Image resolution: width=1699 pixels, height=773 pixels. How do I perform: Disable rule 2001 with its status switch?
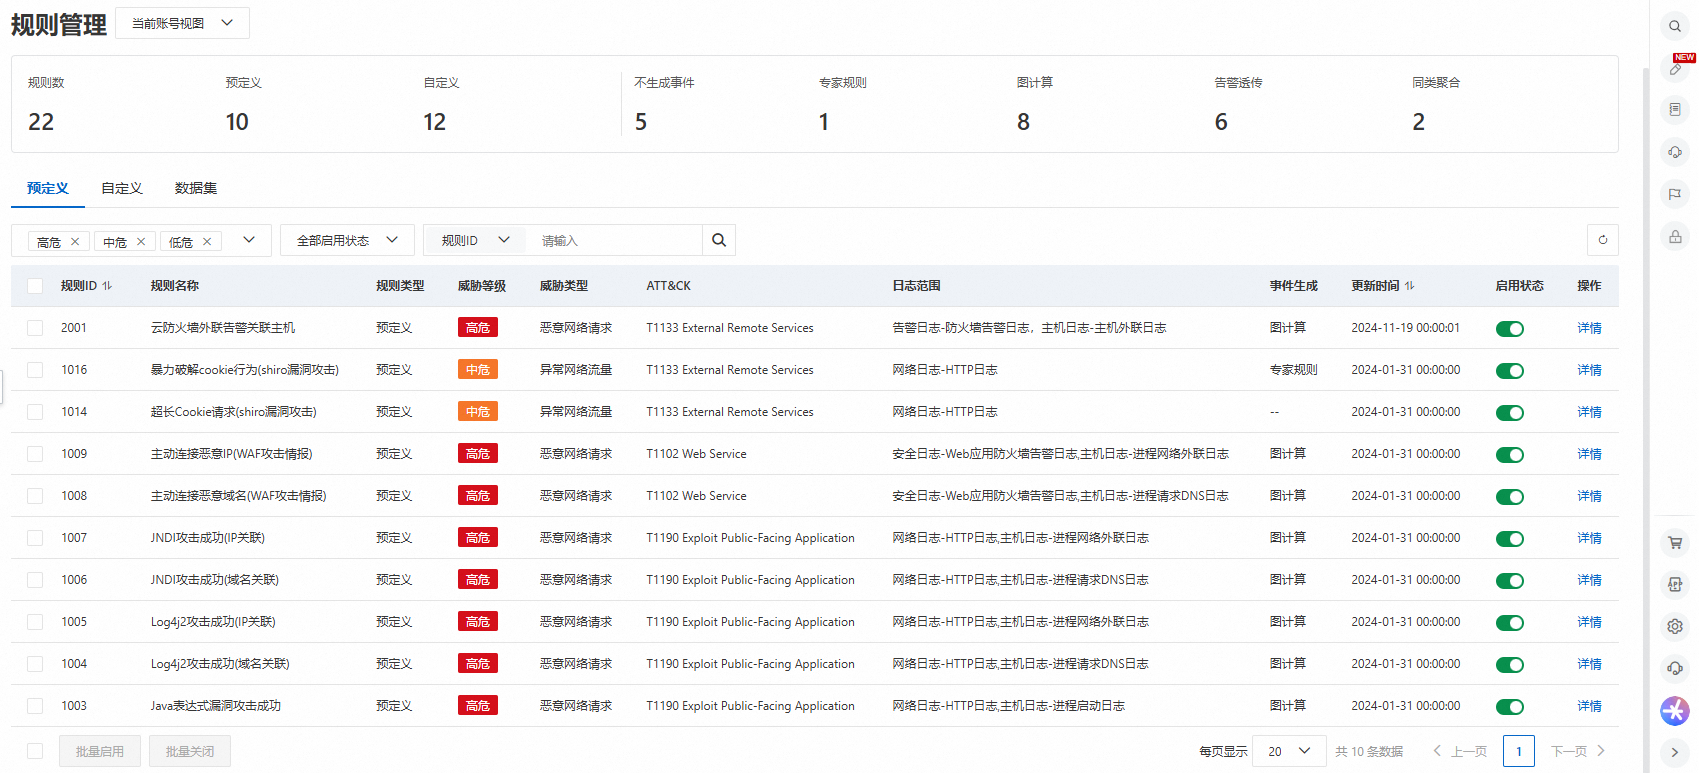point(1510,329)
